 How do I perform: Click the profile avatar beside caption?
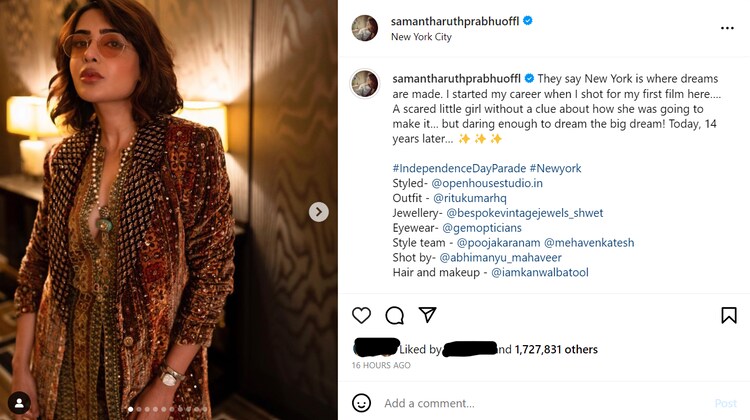click(x=364, y=84)
